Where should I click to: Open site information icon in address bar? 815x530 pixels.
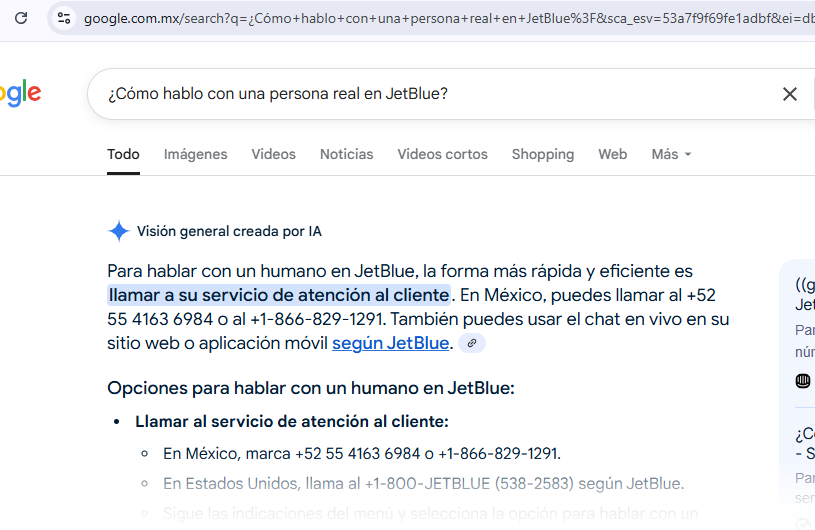64,18
